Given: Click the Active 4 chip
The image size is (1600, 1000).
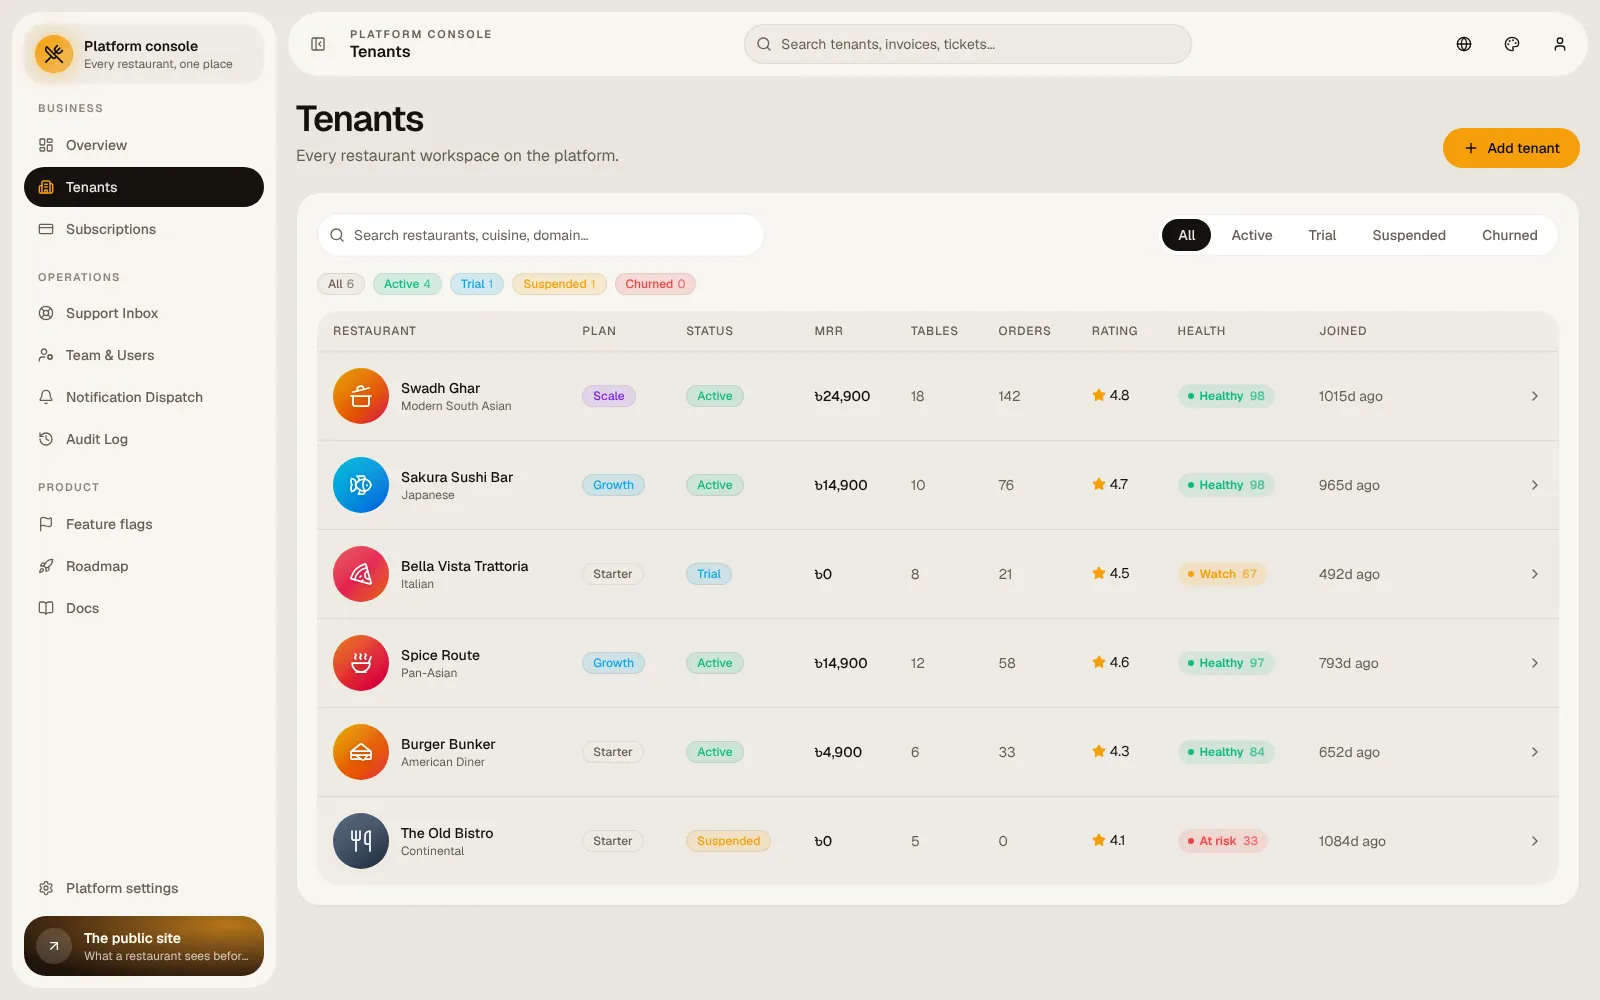Looking at the screenshot, I should pos(407,284).
